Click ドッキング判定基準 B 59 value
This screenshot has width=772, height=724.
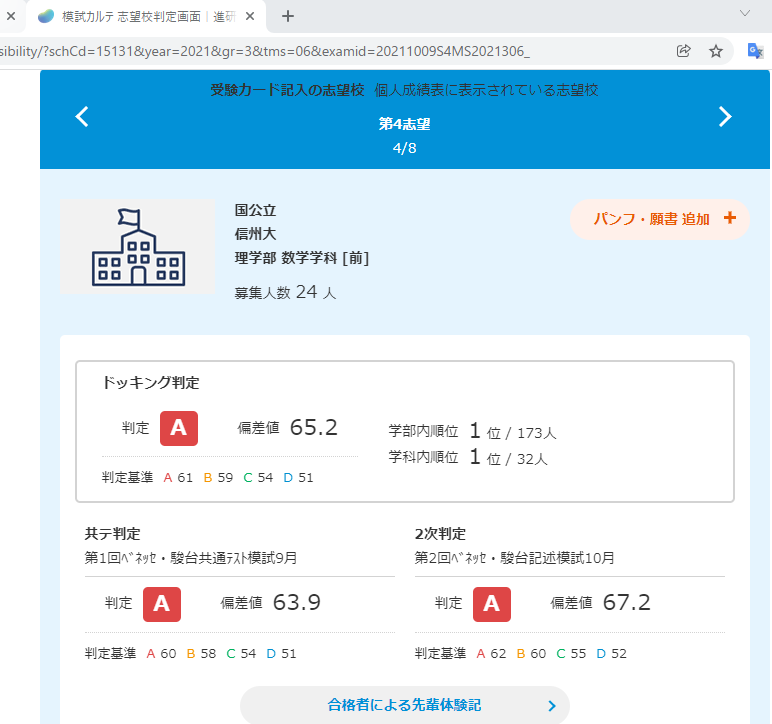coord(218,477)
